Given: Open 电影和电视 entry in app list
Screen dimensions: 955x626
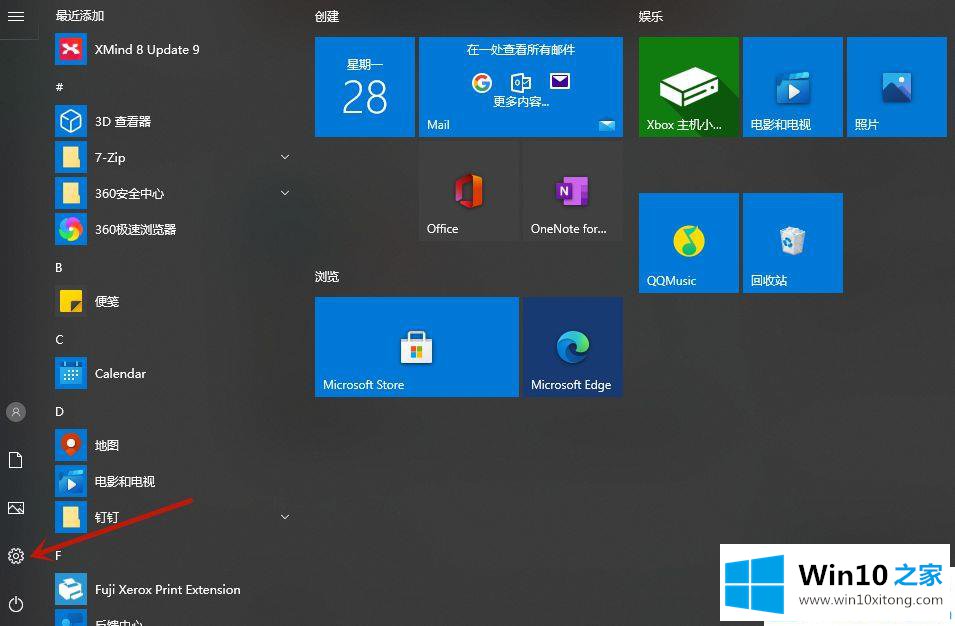Looking at the screenshot, I should 172,481.
